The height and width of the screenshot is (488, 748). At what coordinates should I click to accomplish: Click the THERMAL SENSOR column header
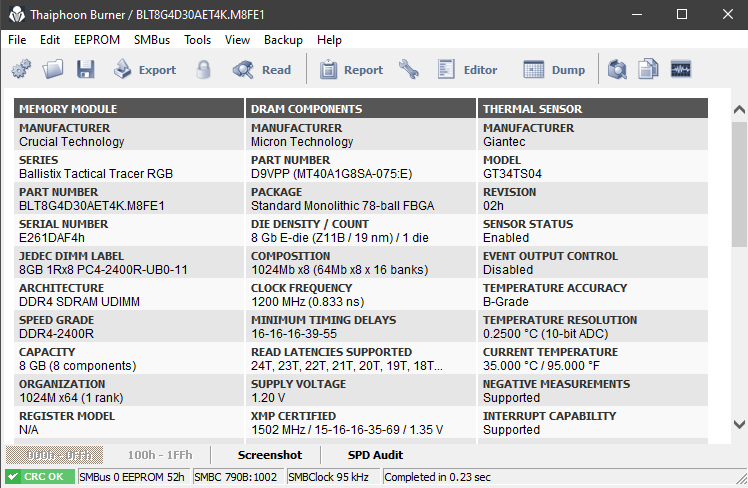[593, 109]
